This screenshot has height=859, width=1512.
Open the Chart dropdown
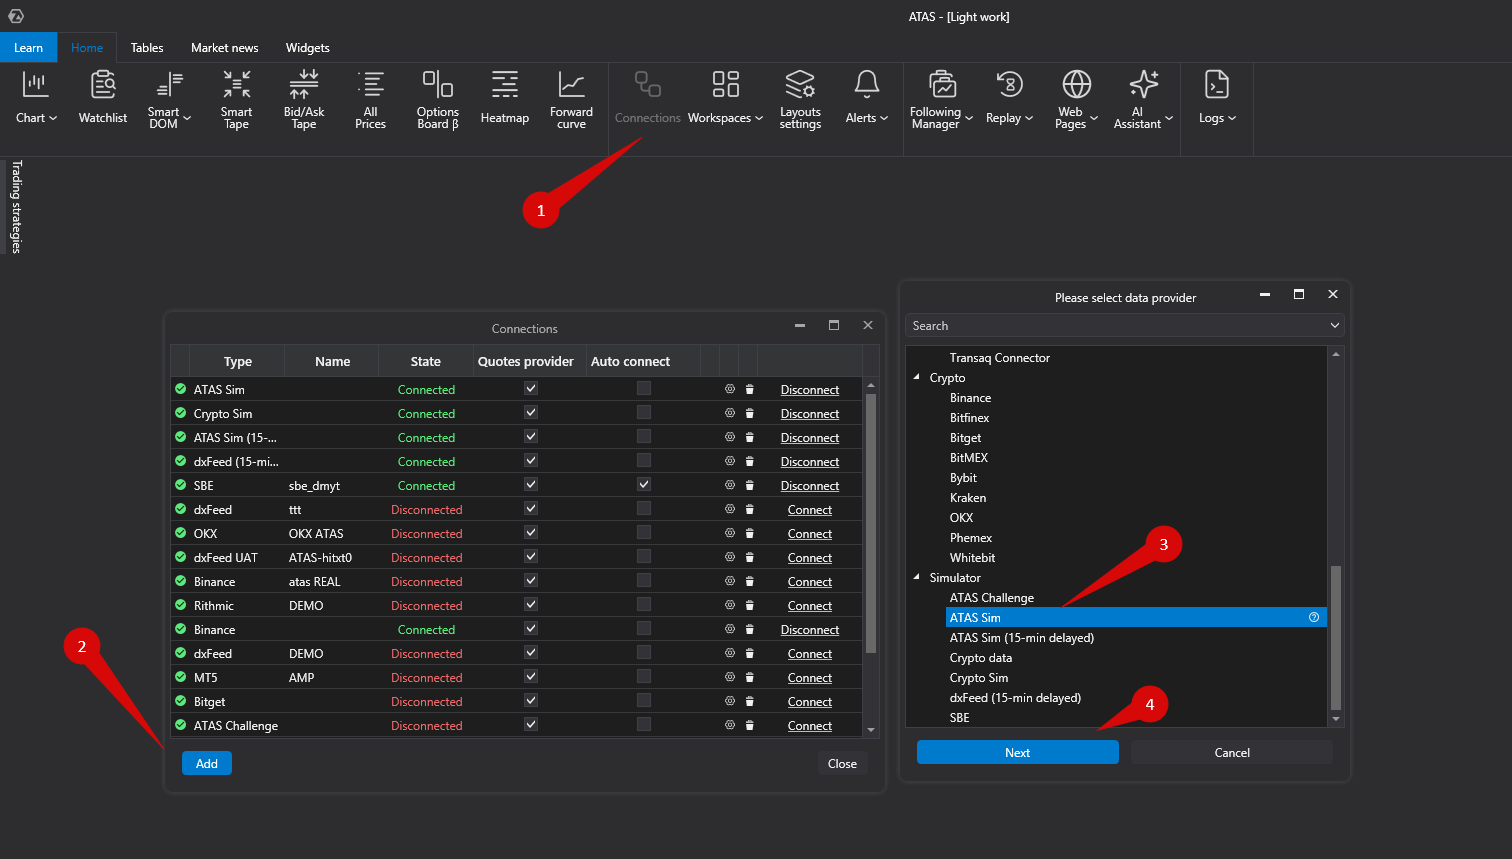[x=36, y=97]
